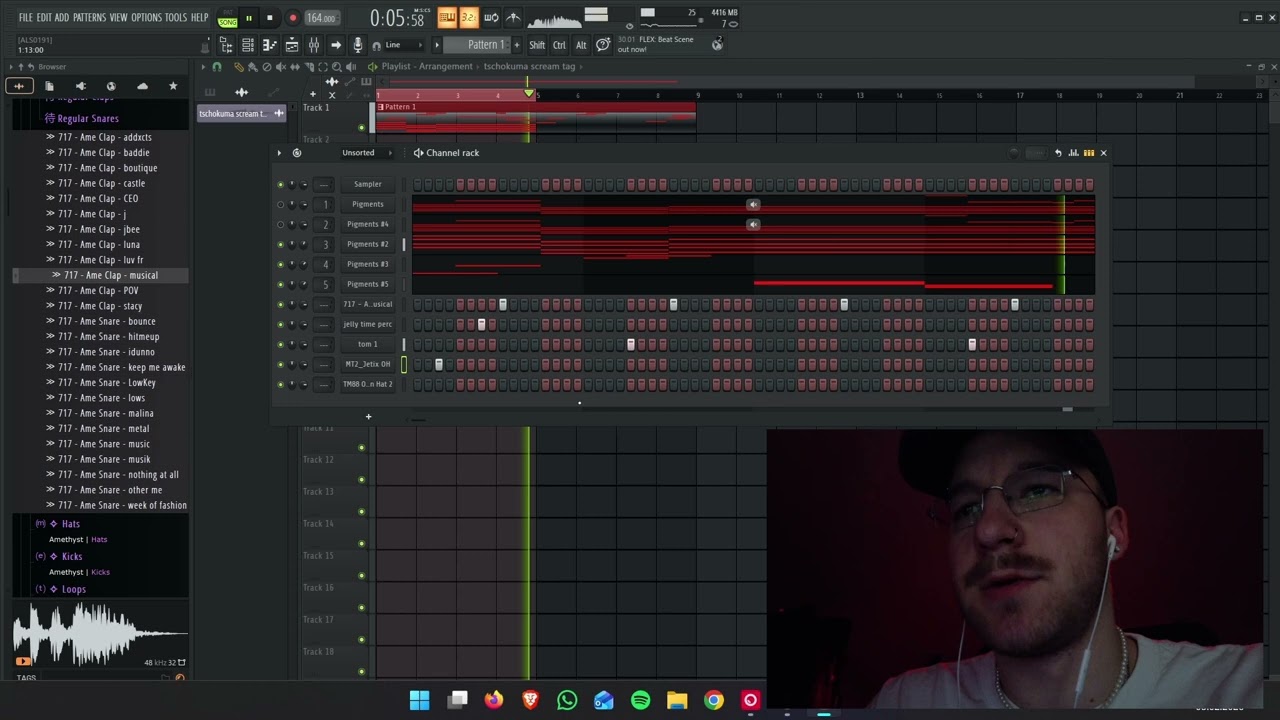Select 717 - Ame Clap - luna sample
Image resolution: width=1280 pixels, height=720 pixels.
point(99,244)
